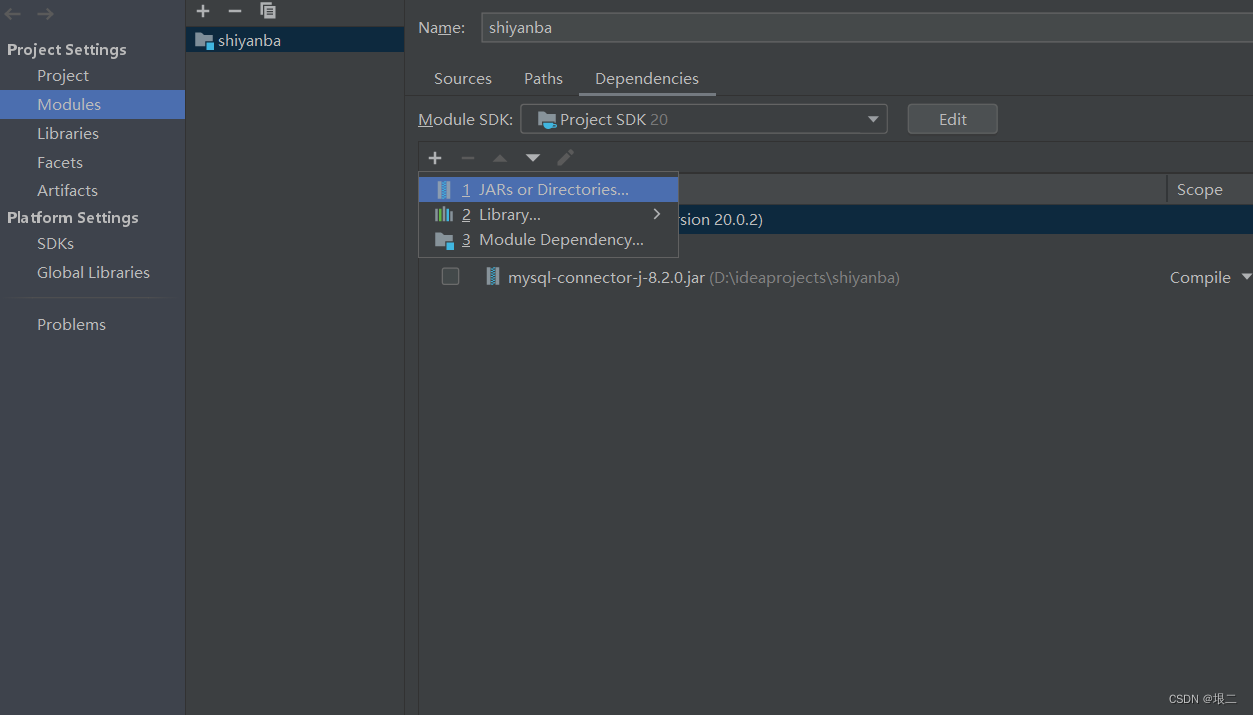Click the add module plus icon
The width and height of the screenshot is (1253, 715).
pos(202,11)
